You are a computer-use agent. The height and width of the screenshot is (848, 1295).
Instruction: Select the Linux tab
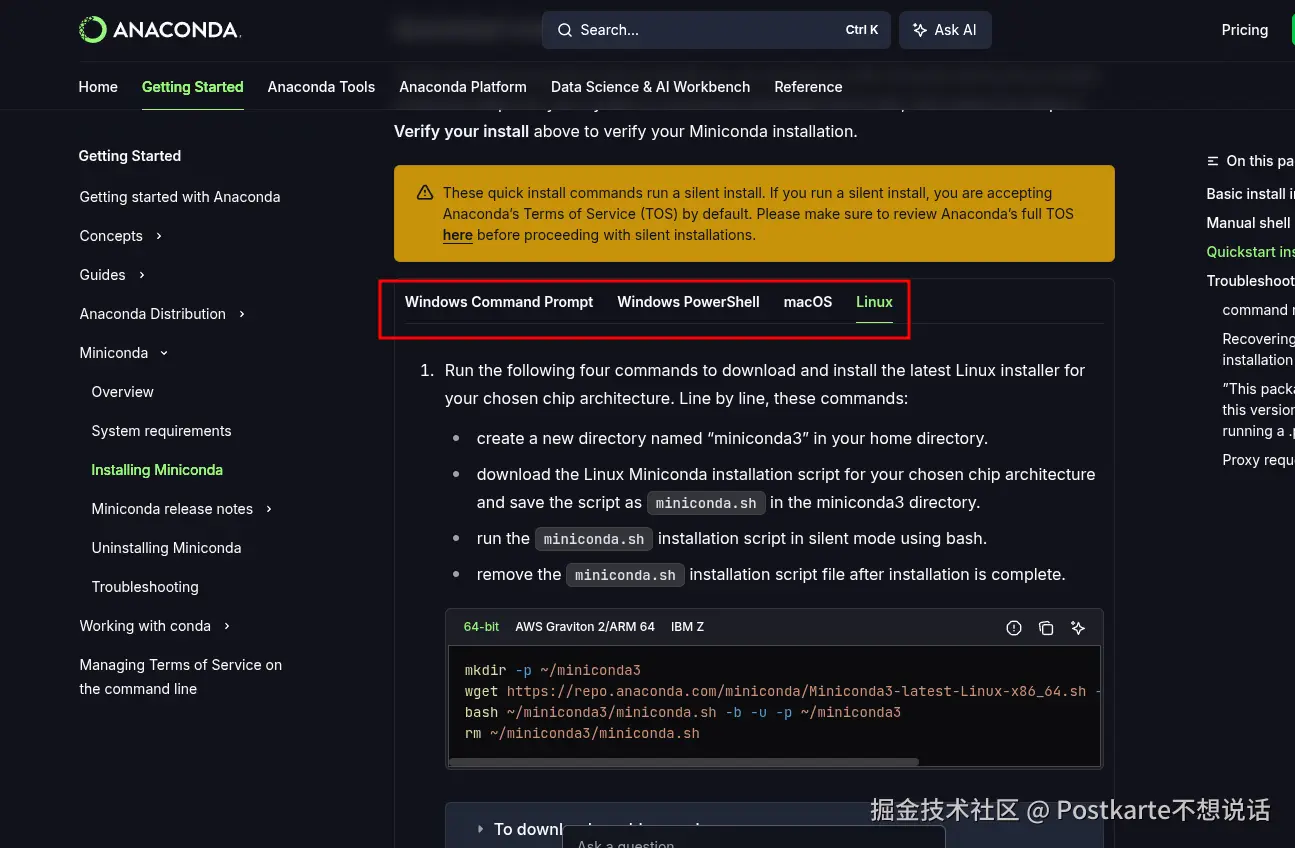pos(874,302)
